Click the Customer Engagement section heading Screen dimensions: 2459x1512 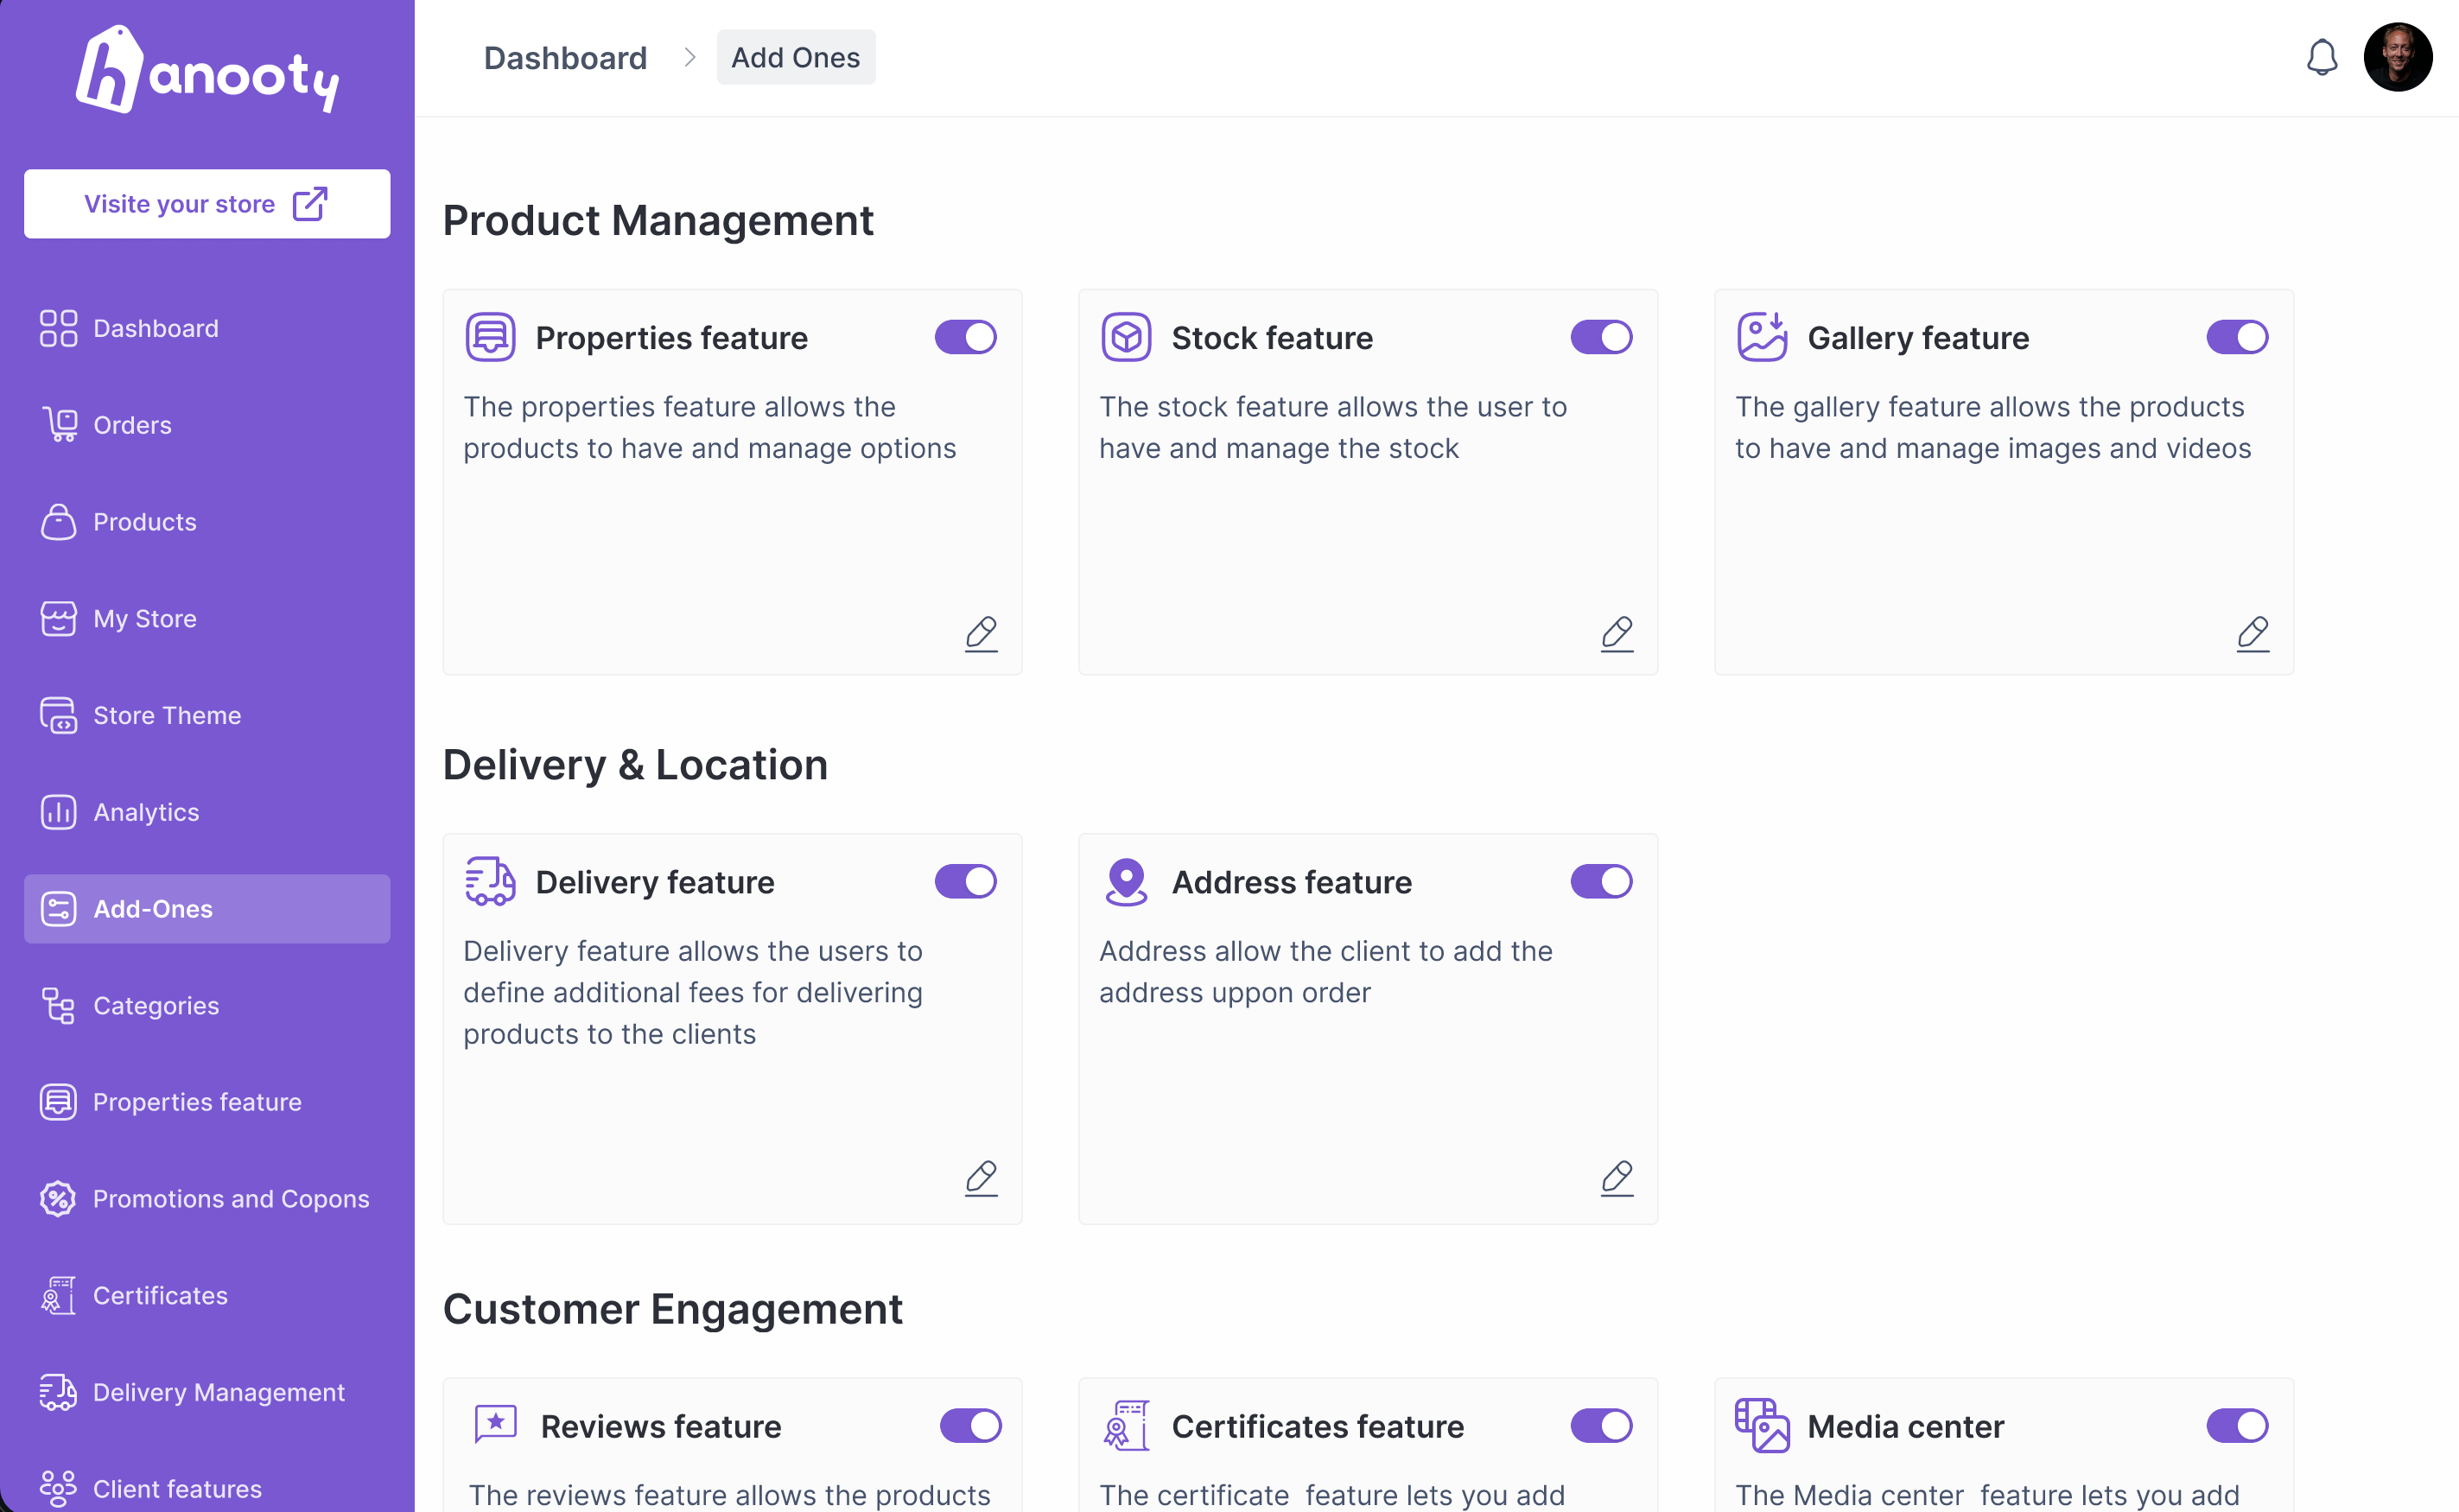[673, 1309]
